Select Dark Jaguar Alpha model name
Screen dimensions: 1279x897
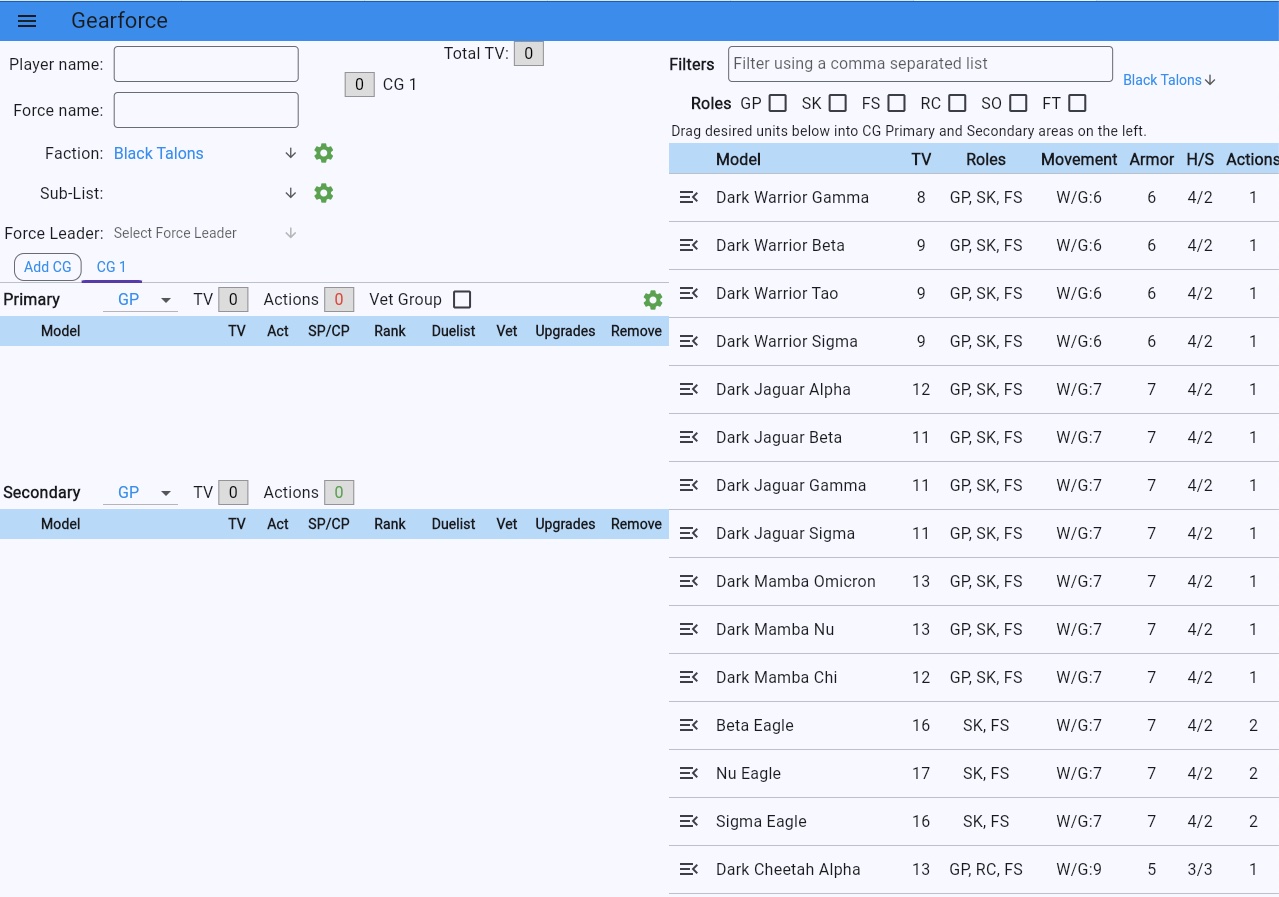(x=783, y=389)
